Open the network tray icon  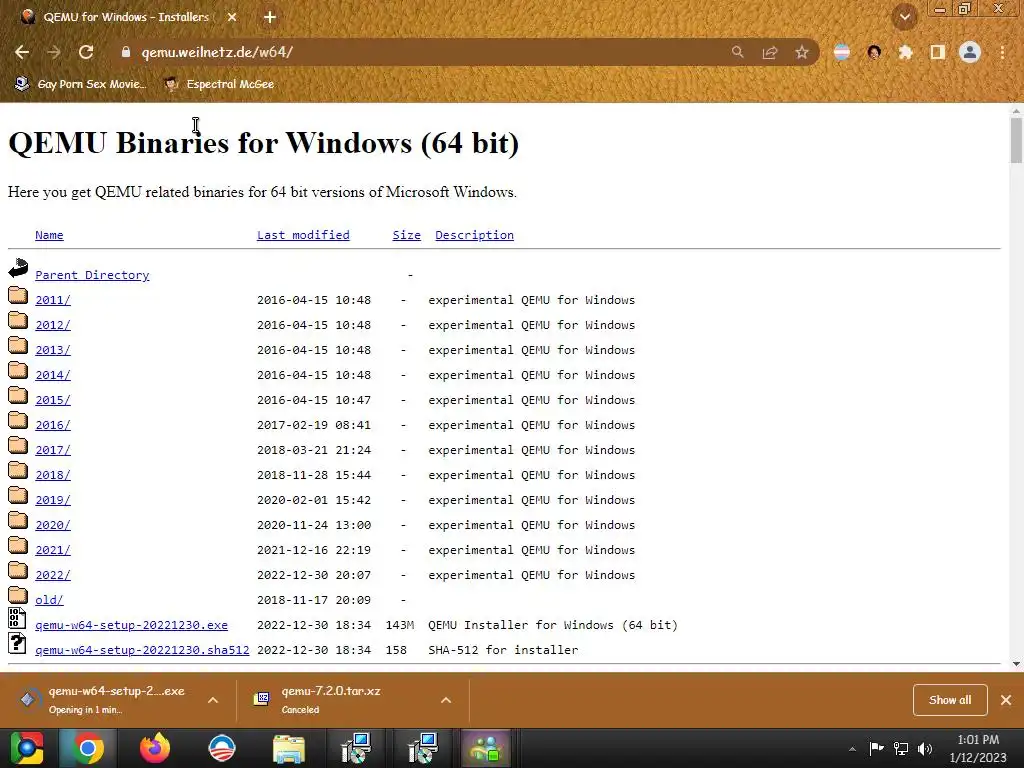pyautogui.click(x=901, y=749)
